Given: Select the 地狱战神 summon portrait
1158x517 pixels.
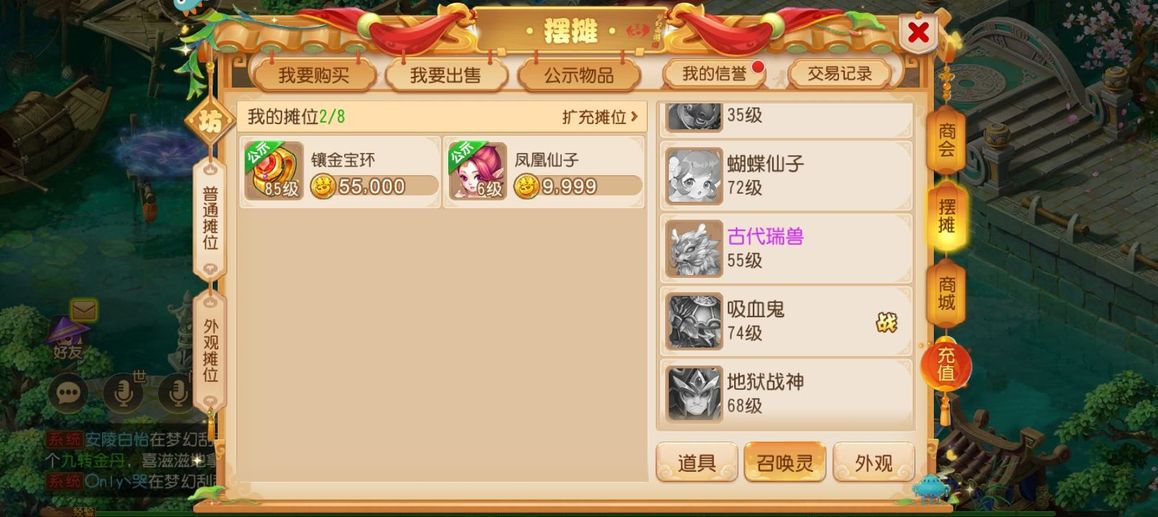Looking at the screenshot, I should [x=693, y=393].
